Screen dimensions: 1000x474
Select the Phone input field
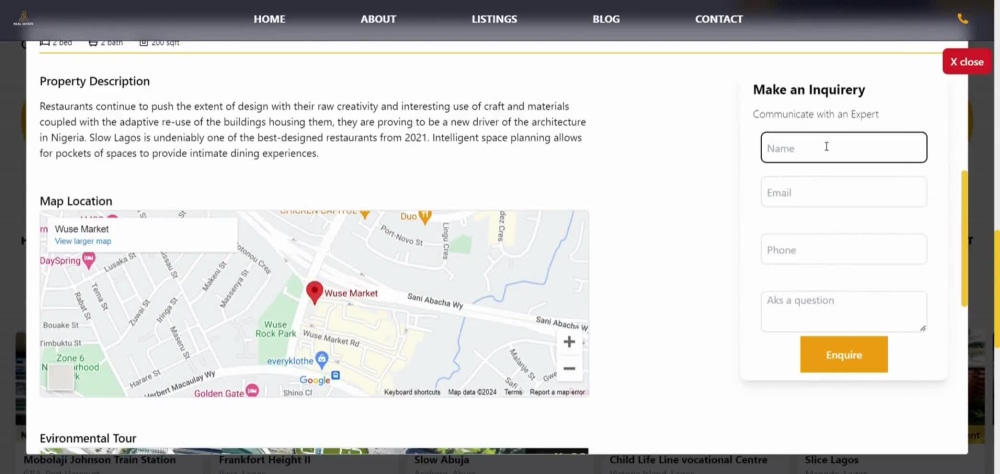click(844, 249)
